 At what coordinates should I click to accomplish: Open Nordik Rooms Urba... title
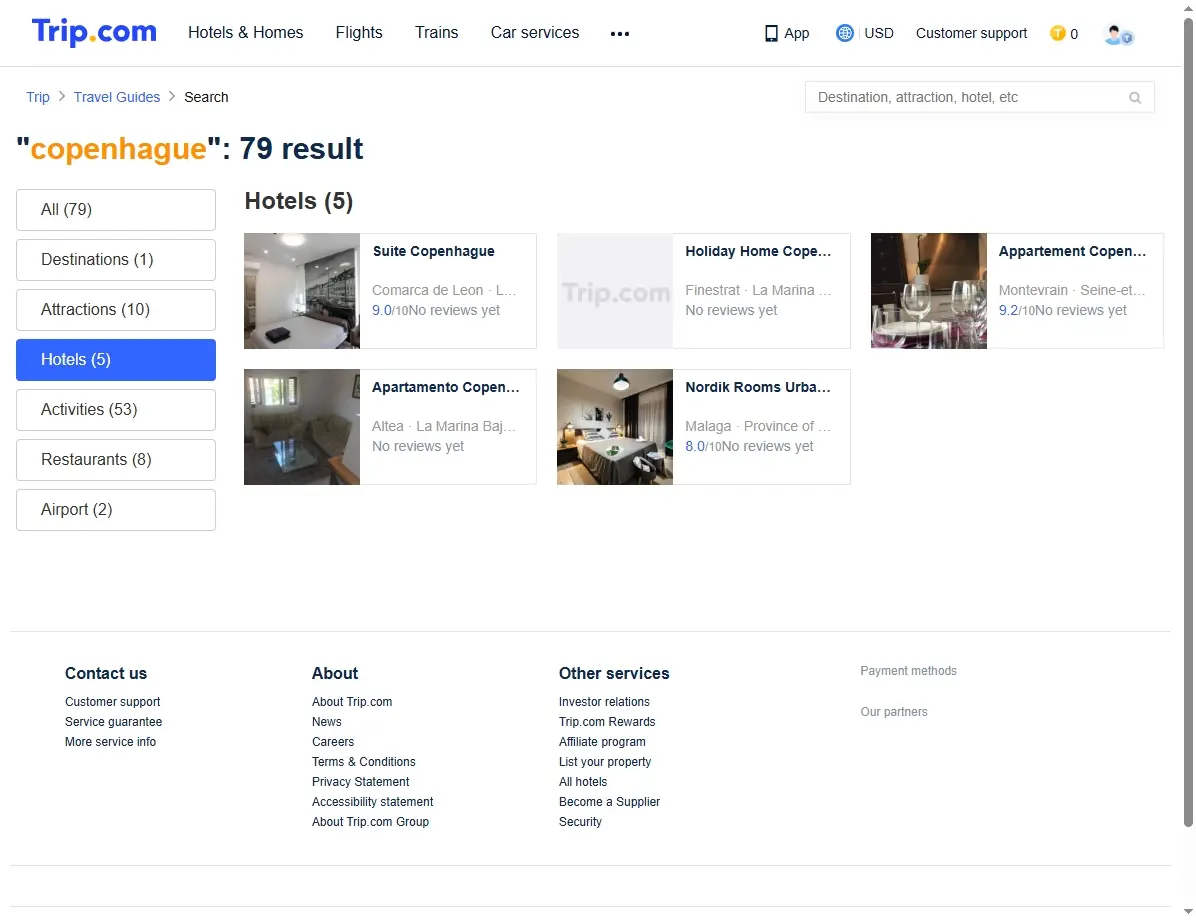click(x=758, y=387)
